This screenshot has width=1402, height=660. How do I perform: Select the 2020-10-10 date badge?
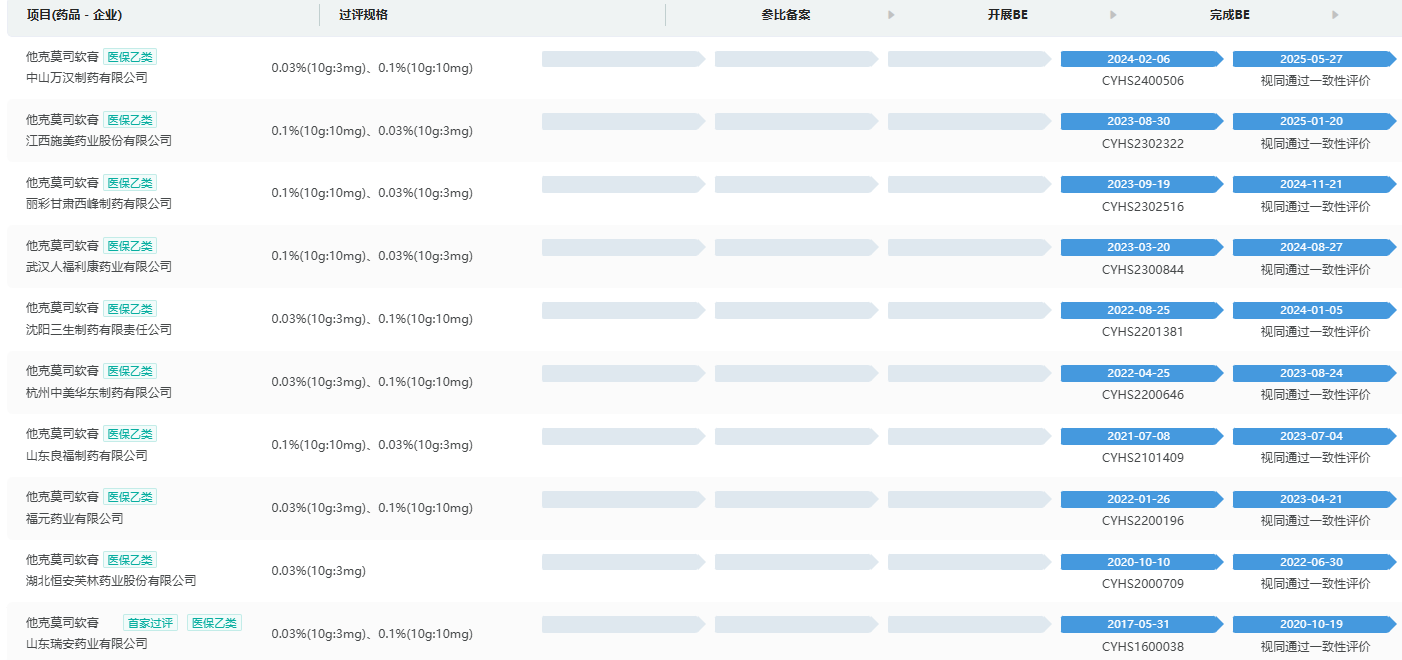click(x=1141, y=562)
